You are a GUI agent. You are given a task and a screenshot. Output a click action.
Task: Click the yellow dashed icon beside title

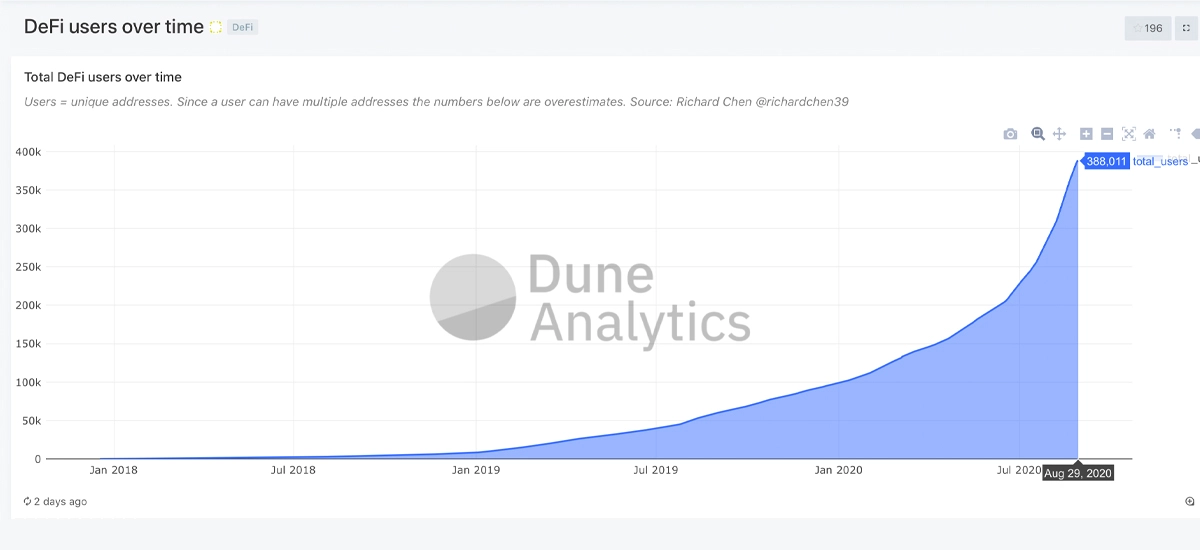(x=215, y=28)
